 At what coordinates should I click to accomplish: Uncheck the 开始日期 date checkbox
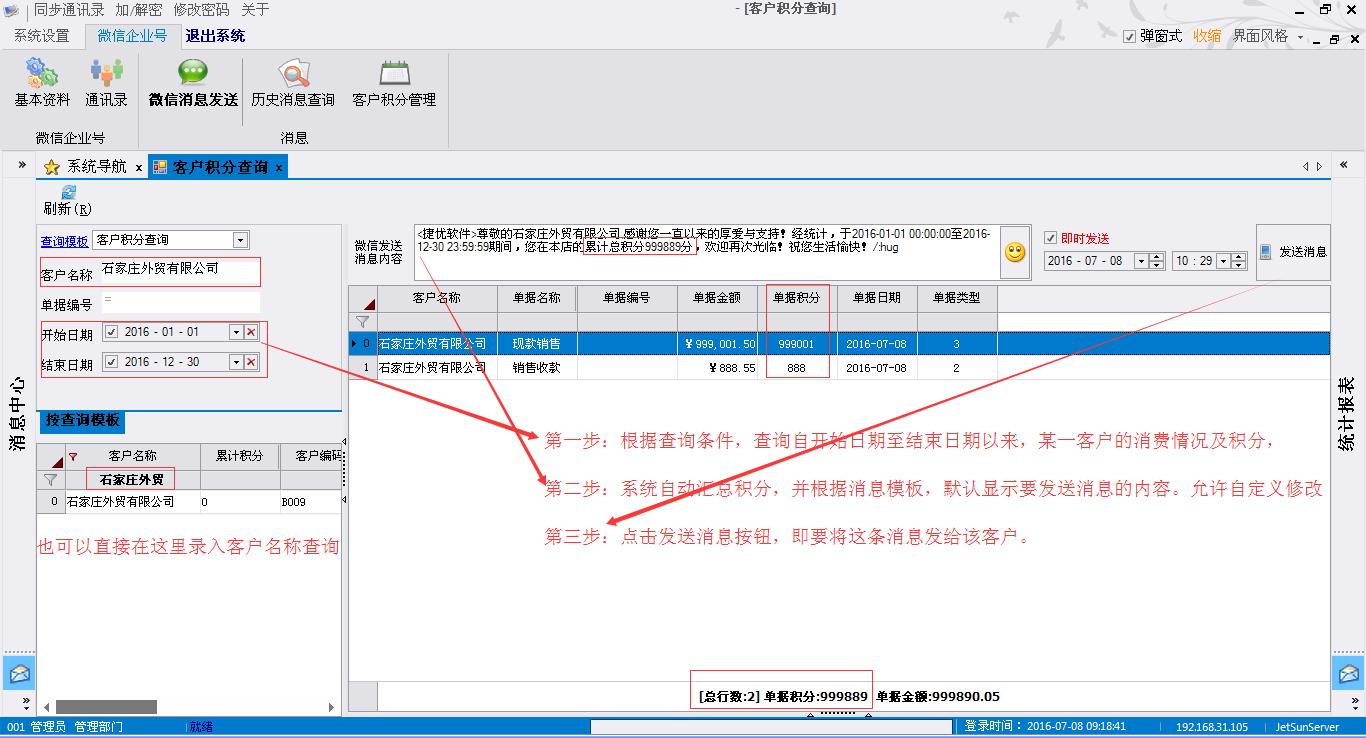click(112, 332)
